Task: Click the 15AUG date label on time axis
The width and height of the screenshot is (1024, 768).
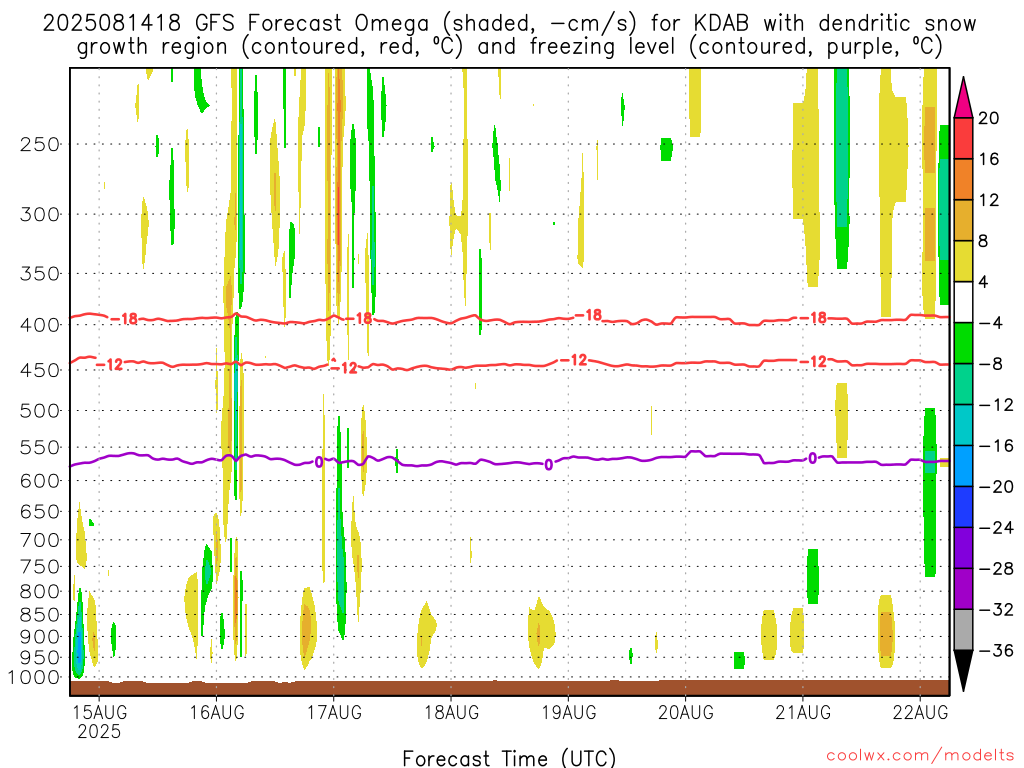Action: pyautogui.click(x=99, y=711)
